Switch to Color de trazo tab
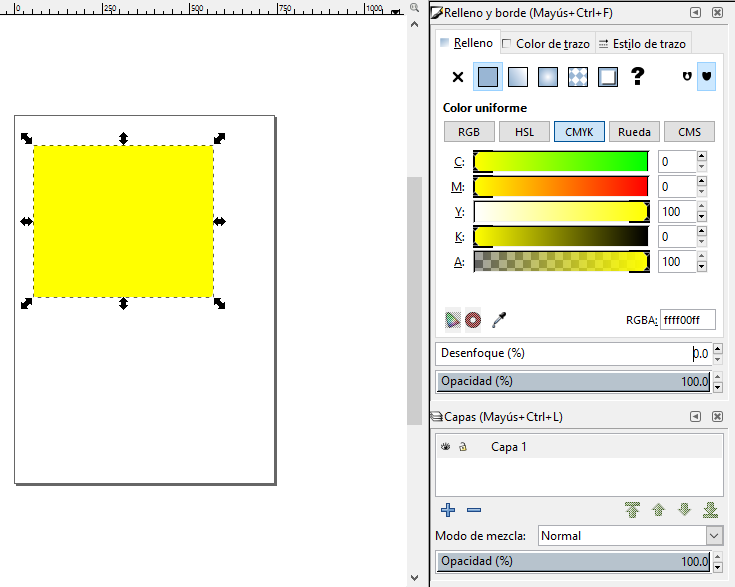Screen dimensions: 735x587 tap(547, 44)
